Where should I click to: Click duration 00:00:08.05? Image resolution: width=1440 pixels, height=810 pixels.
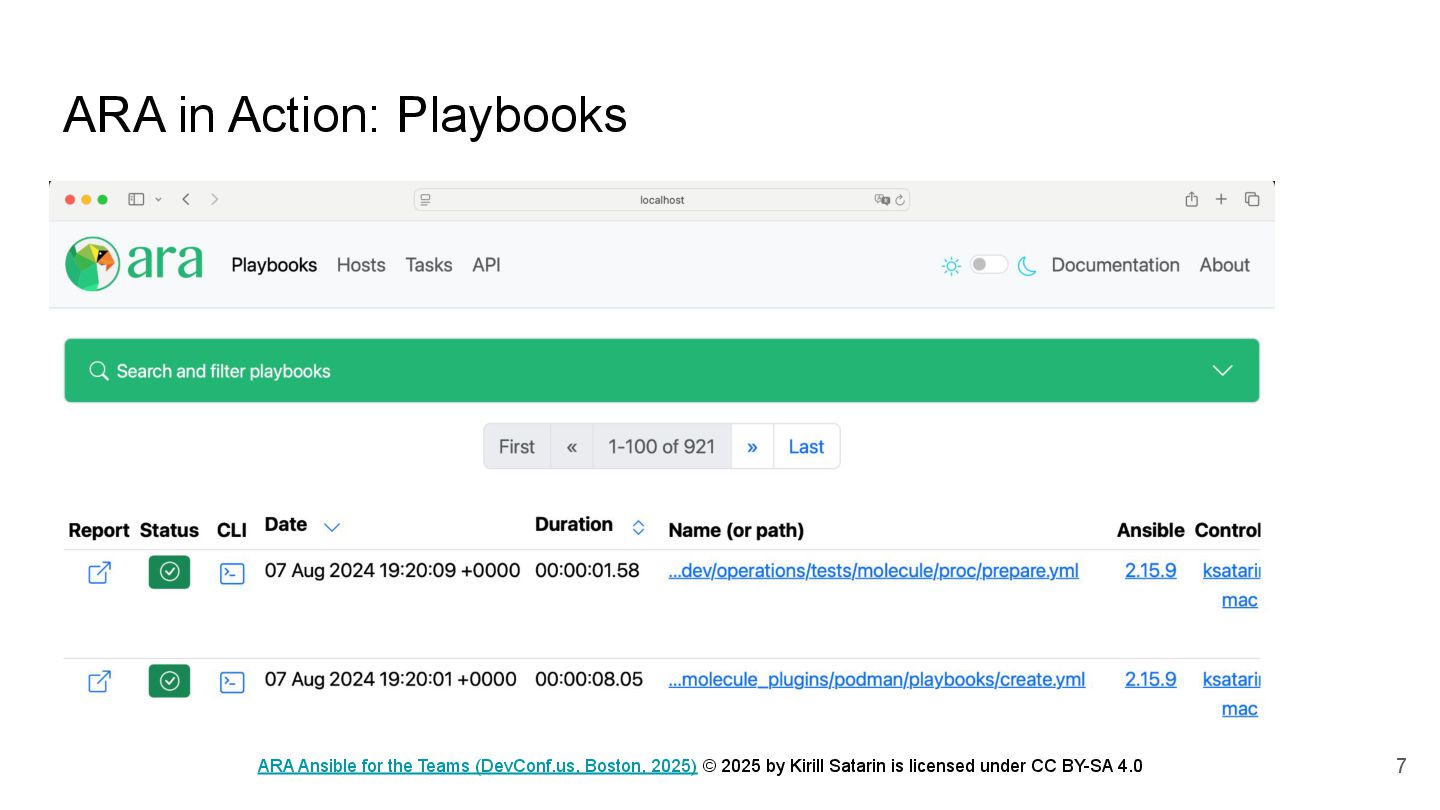tap(589, 680)
